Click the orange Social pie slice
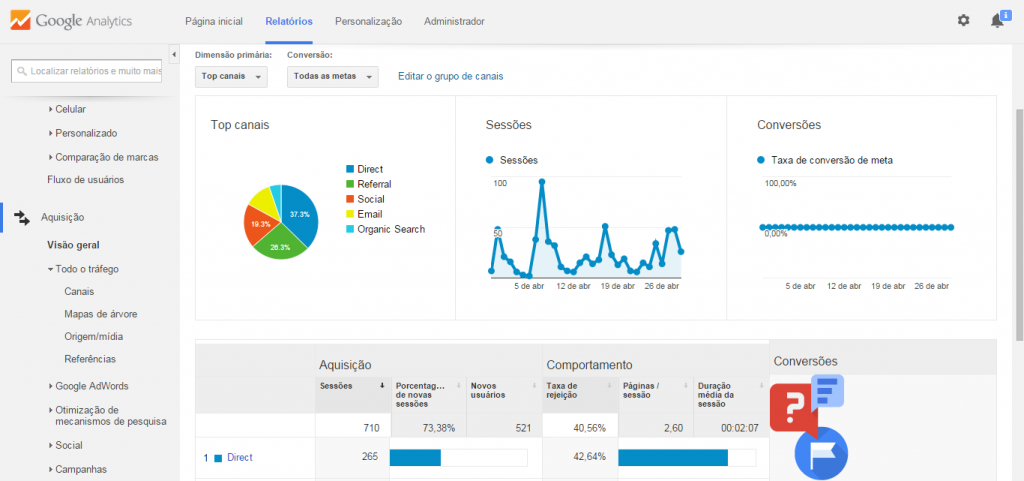This screenshot has height=481, width=1024. click(259, 224)
